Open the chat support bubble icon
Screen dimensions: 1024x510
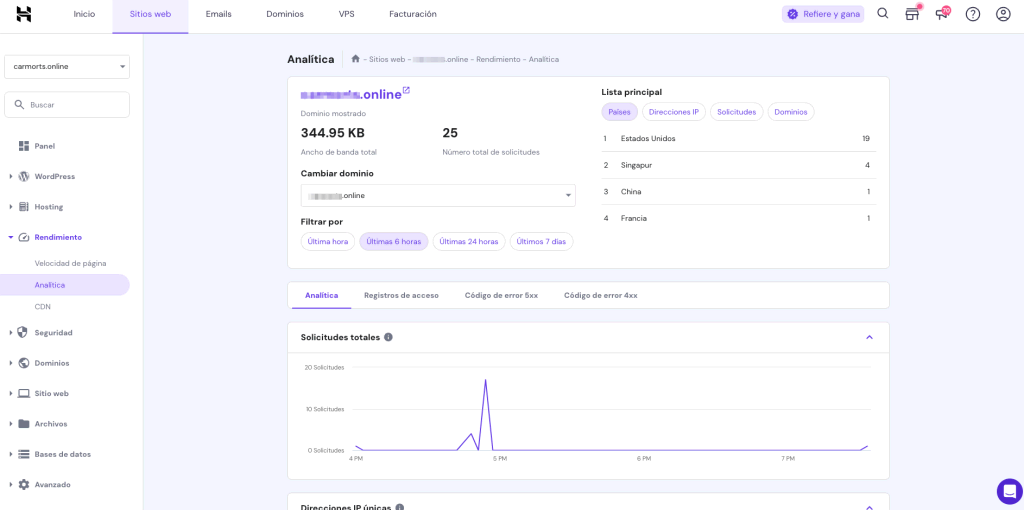click(1009, 491)
